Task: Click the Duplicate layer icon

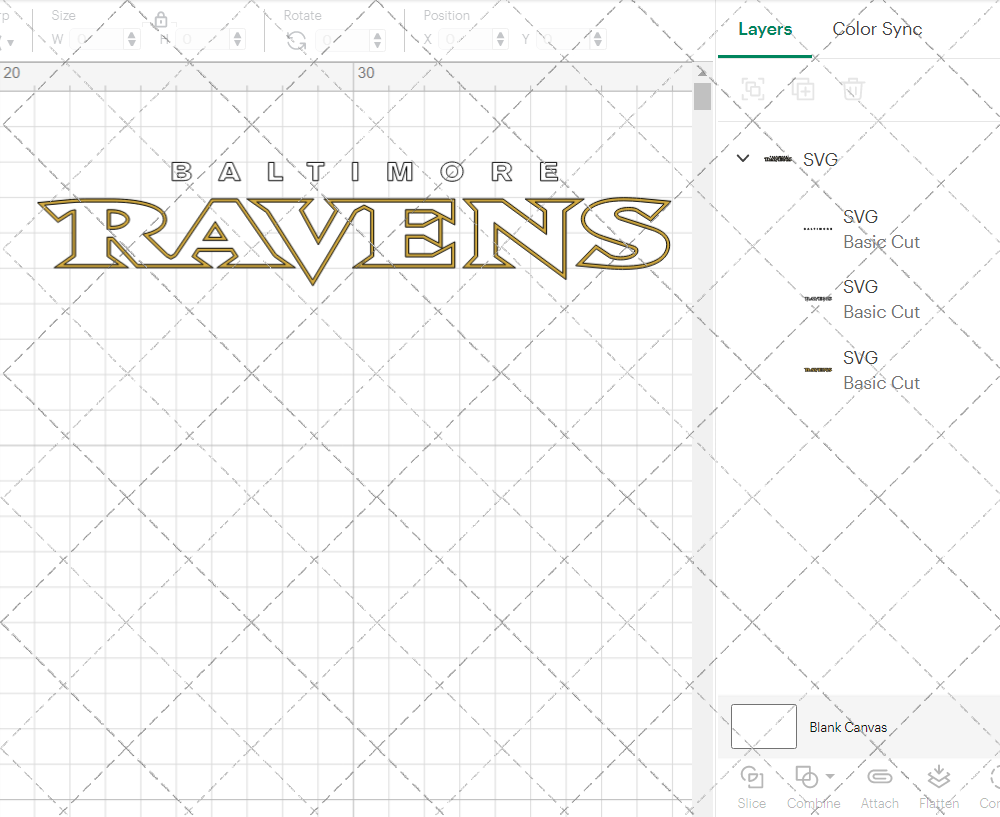Action: [x=803, y=89]
